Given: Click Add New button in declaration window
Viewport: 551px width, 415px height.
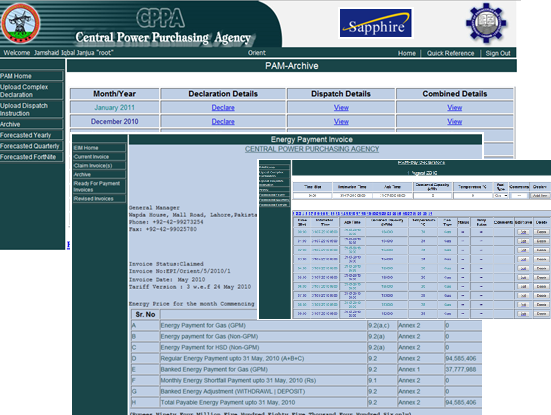Looking at the screenshot, I should pyautogui.click(x=540, y=195).
